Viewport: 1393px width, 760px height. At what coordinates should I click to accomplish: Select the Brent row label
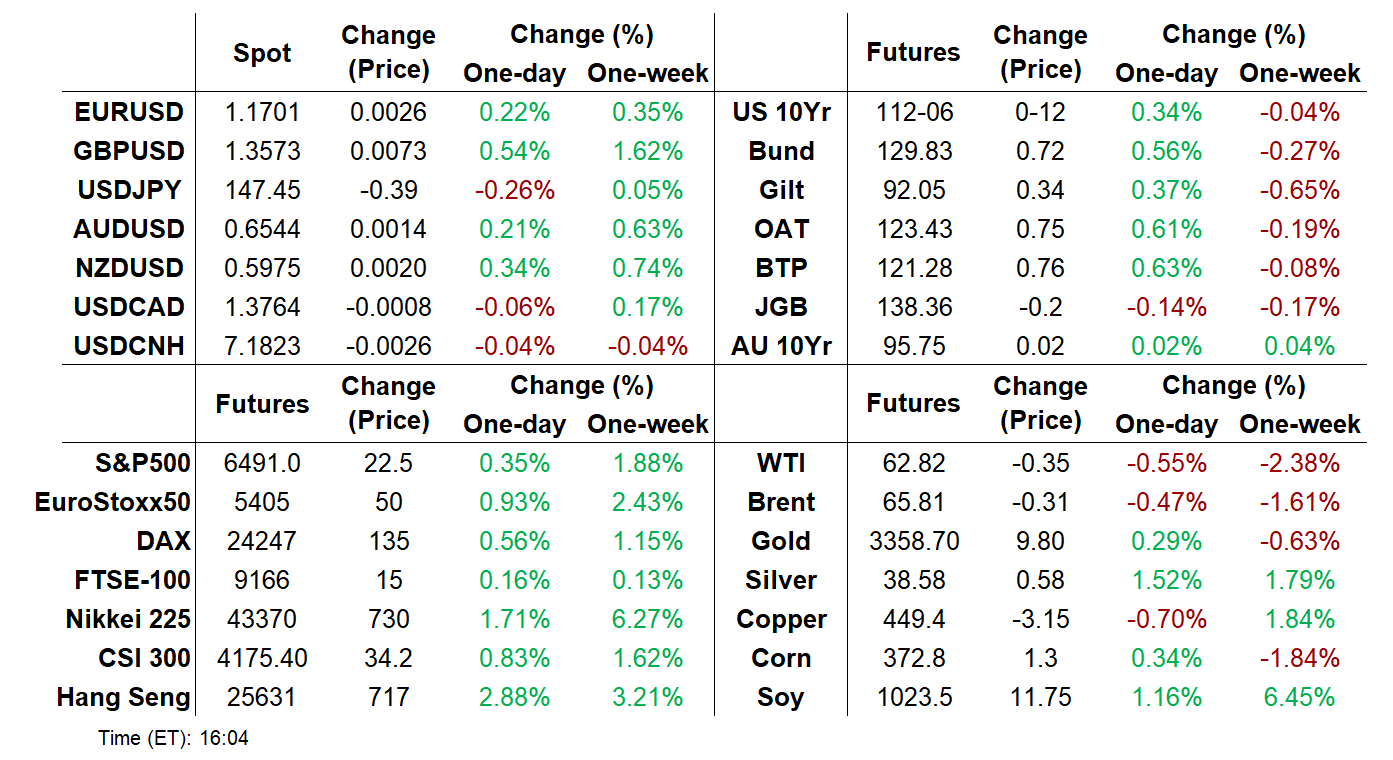pos(781,502)
